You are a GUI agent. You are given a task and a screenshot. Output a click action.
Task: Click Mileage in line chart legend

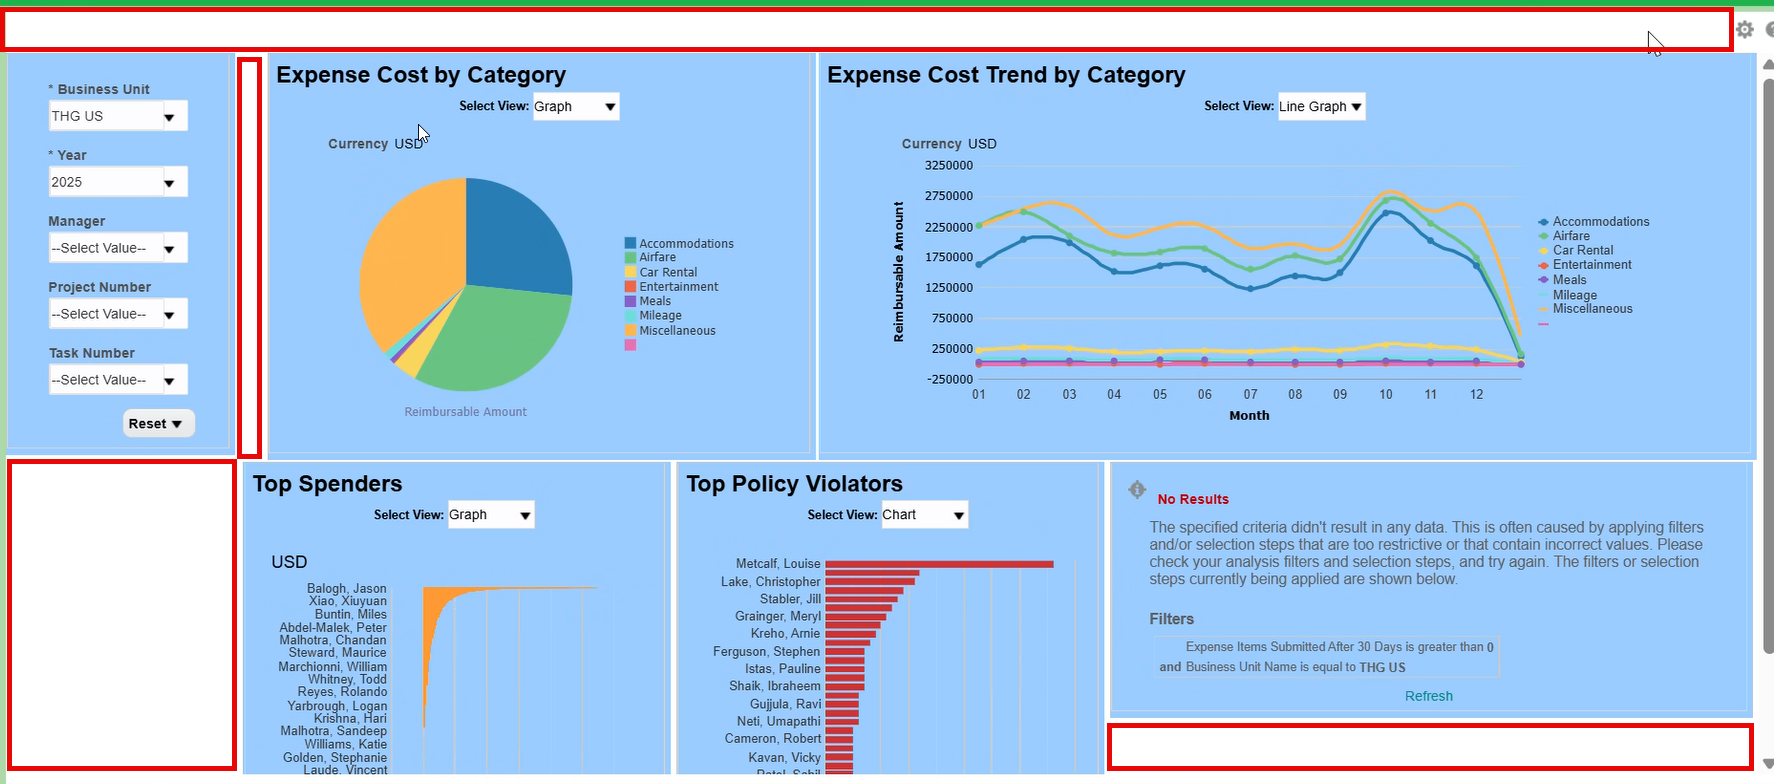point(1575,295)
